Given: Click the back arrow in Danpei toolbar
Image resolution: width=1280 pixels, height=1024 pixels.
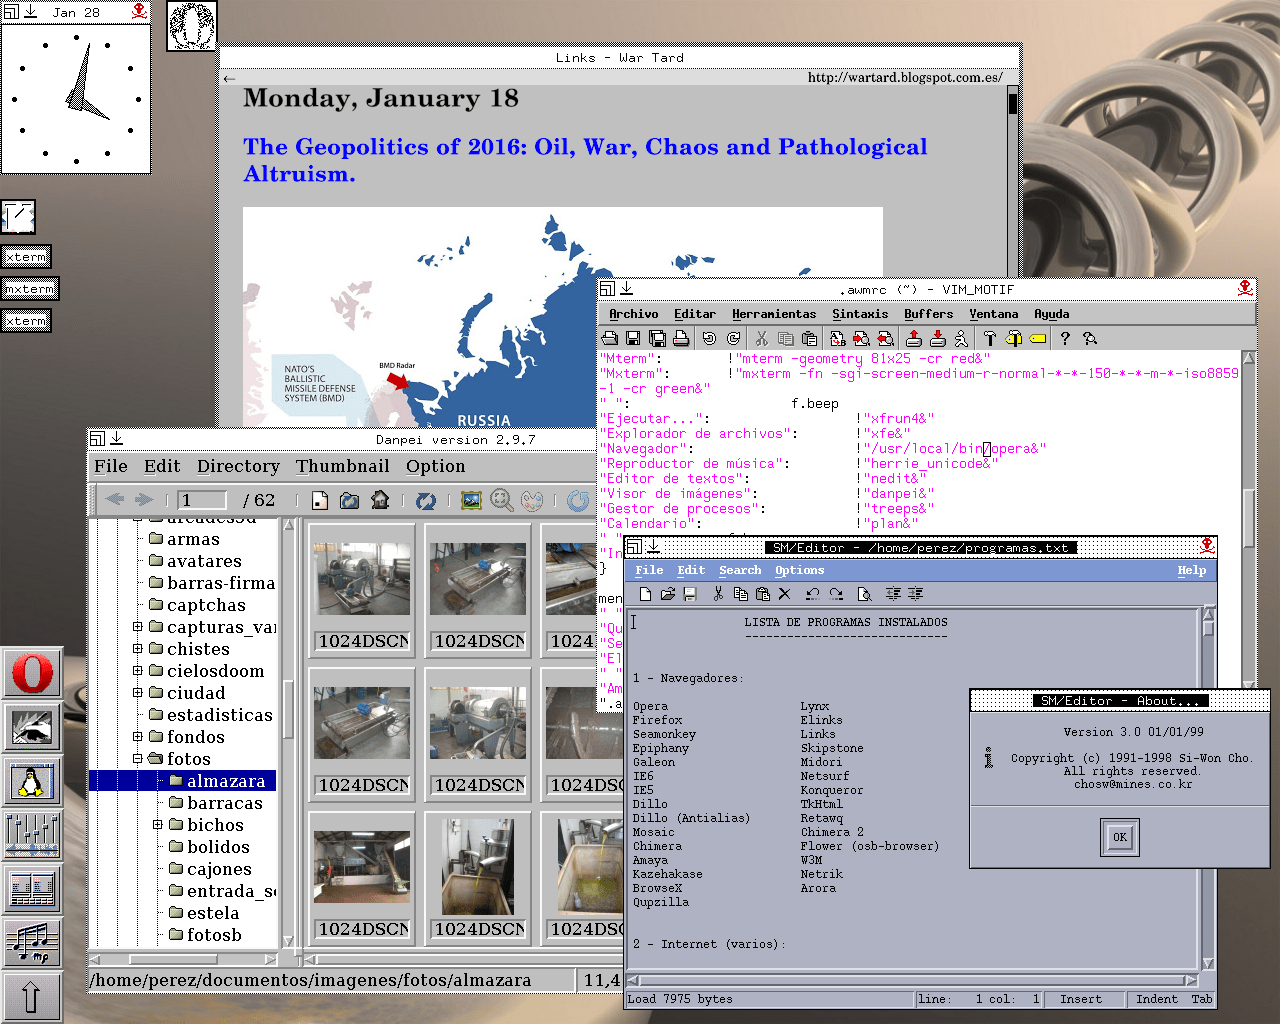Looking at the screenshot, I should point(115,500).
